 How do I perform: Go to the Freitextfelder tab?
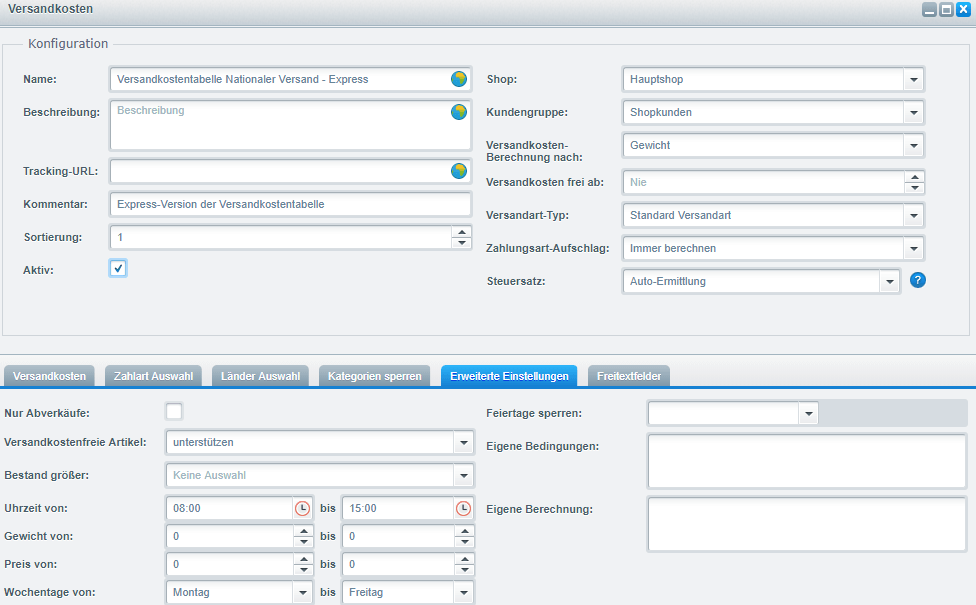coord(629,376)
